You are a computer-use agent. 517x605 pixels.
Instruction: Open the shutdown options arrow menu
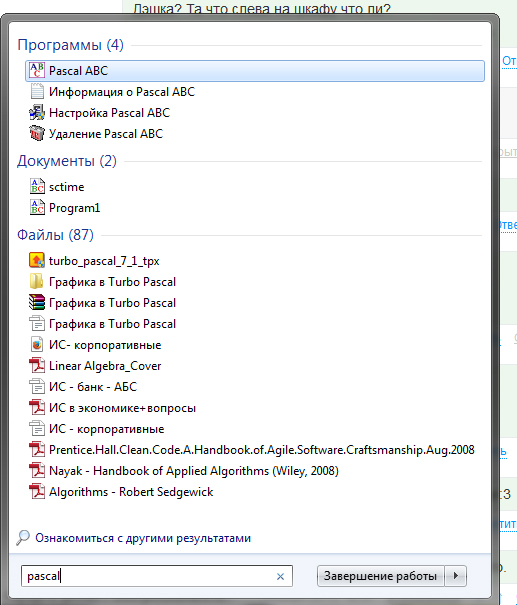(x=456, y=576)
